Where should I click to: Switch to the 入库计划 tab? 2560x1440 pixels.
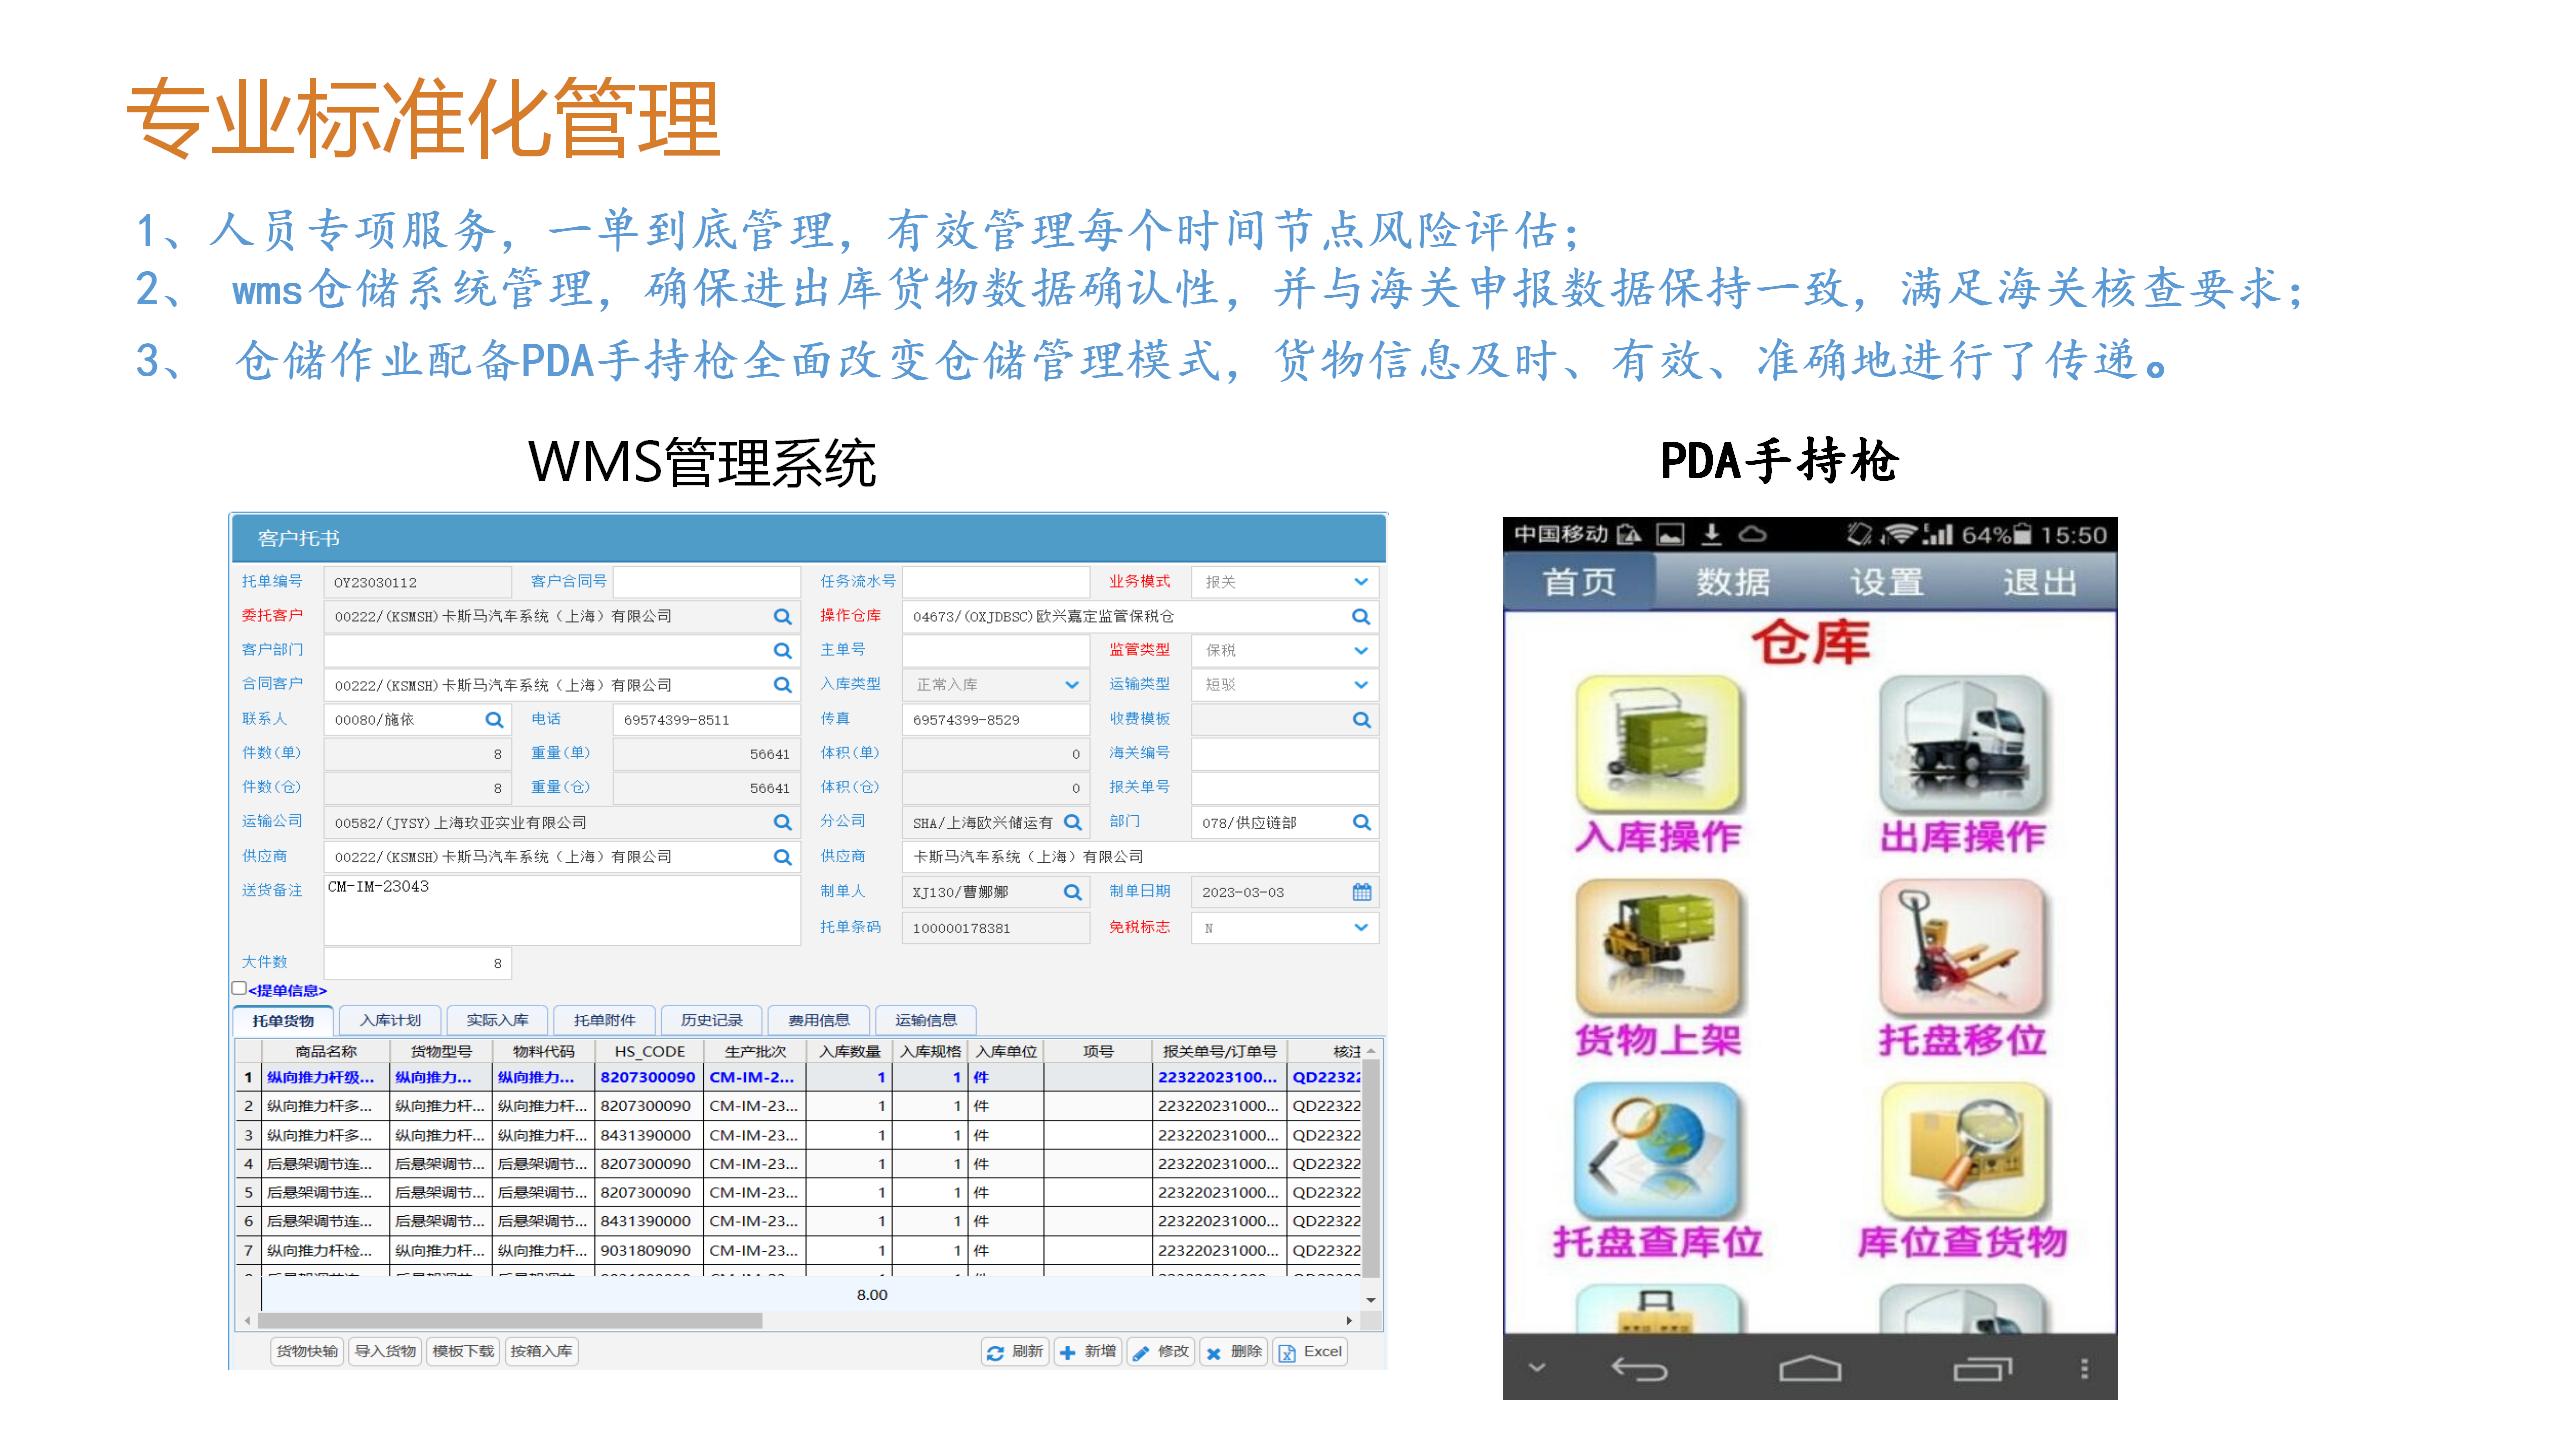click(390, 1020)
